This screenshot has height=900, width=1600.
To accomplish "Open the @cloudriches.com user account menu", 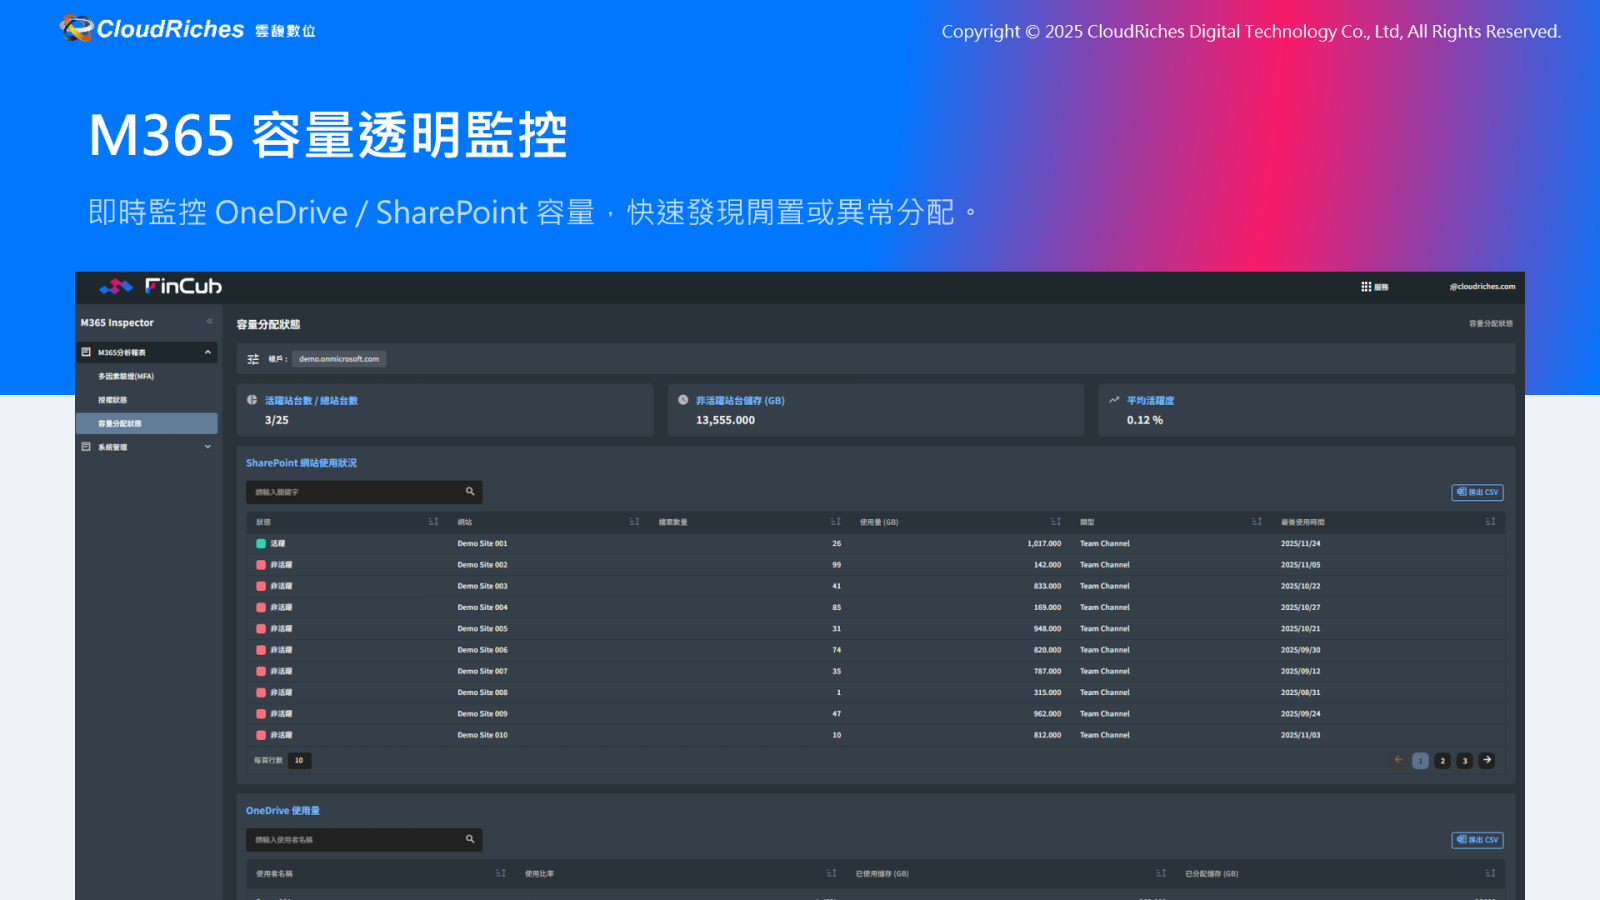I will [x=1482, y=287].
